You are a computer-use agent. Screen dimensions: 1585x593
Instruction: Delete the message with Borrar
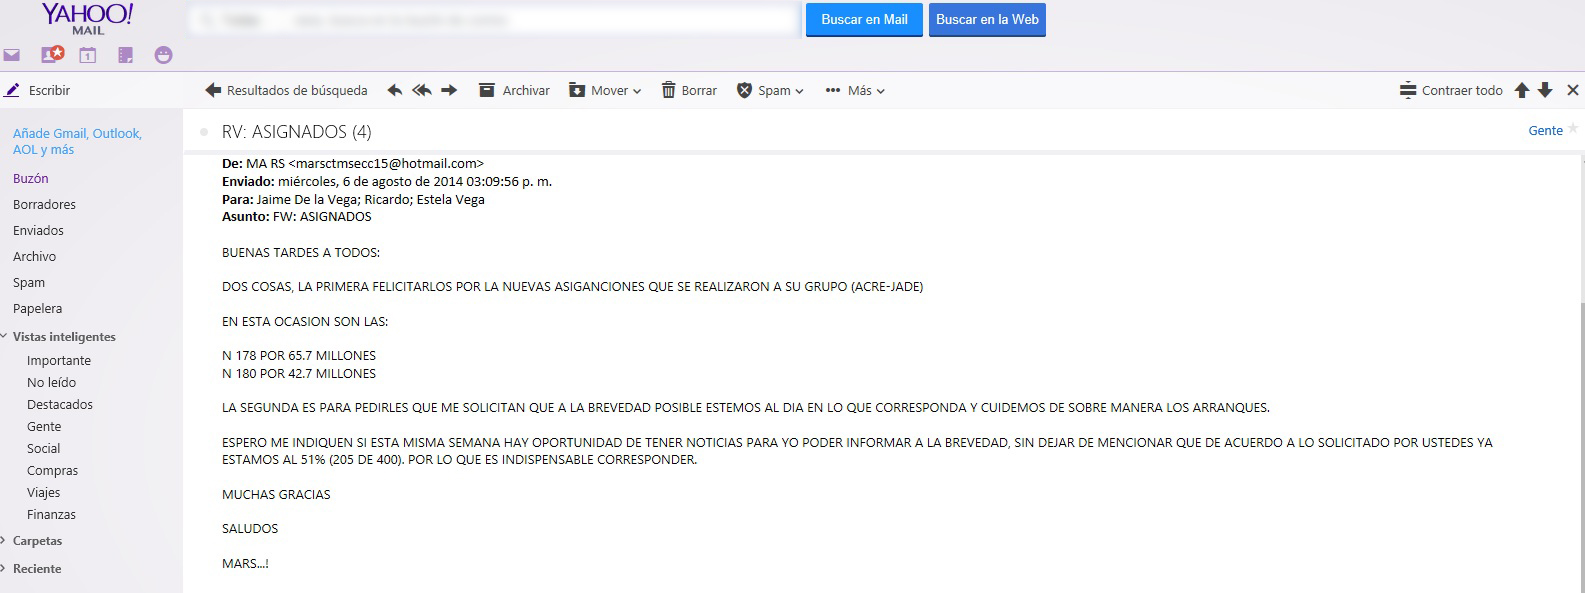[689, 90]
